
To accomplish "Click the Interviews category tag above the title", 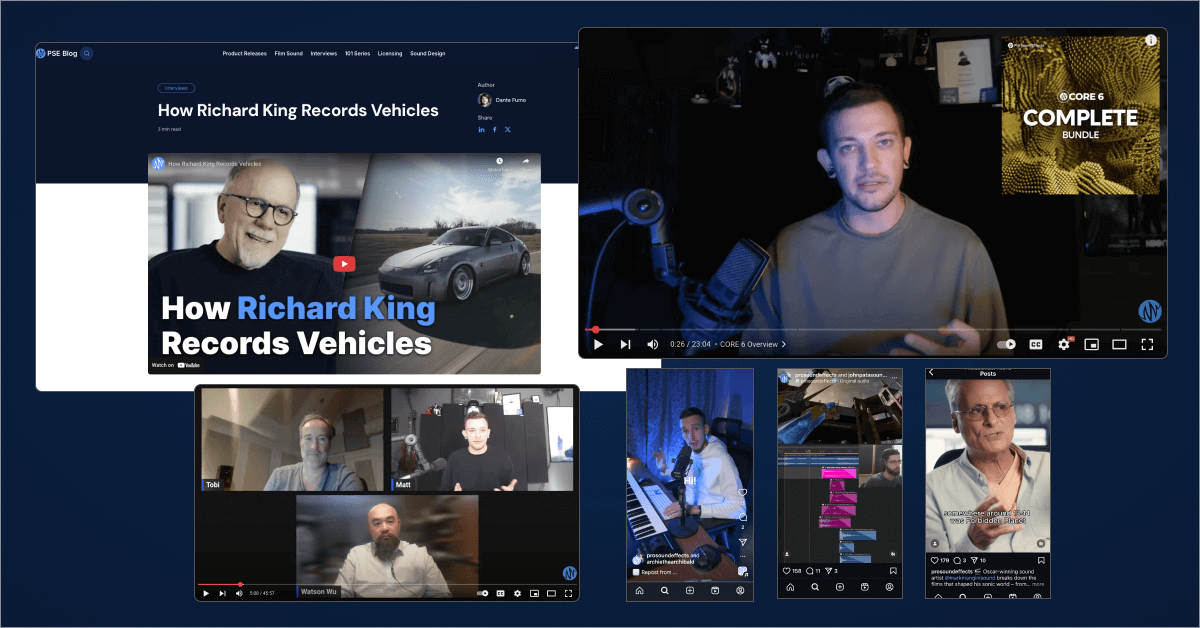I will [176, 88].
